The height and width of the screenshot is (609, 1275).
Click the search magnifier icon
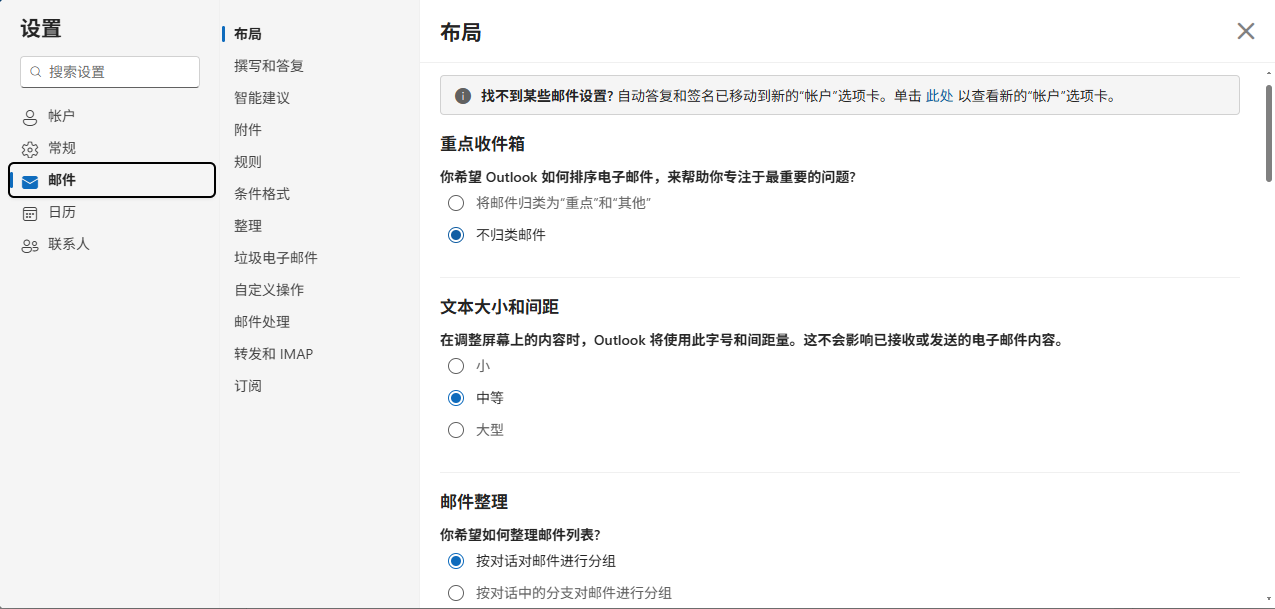click(x=36, y=72)
